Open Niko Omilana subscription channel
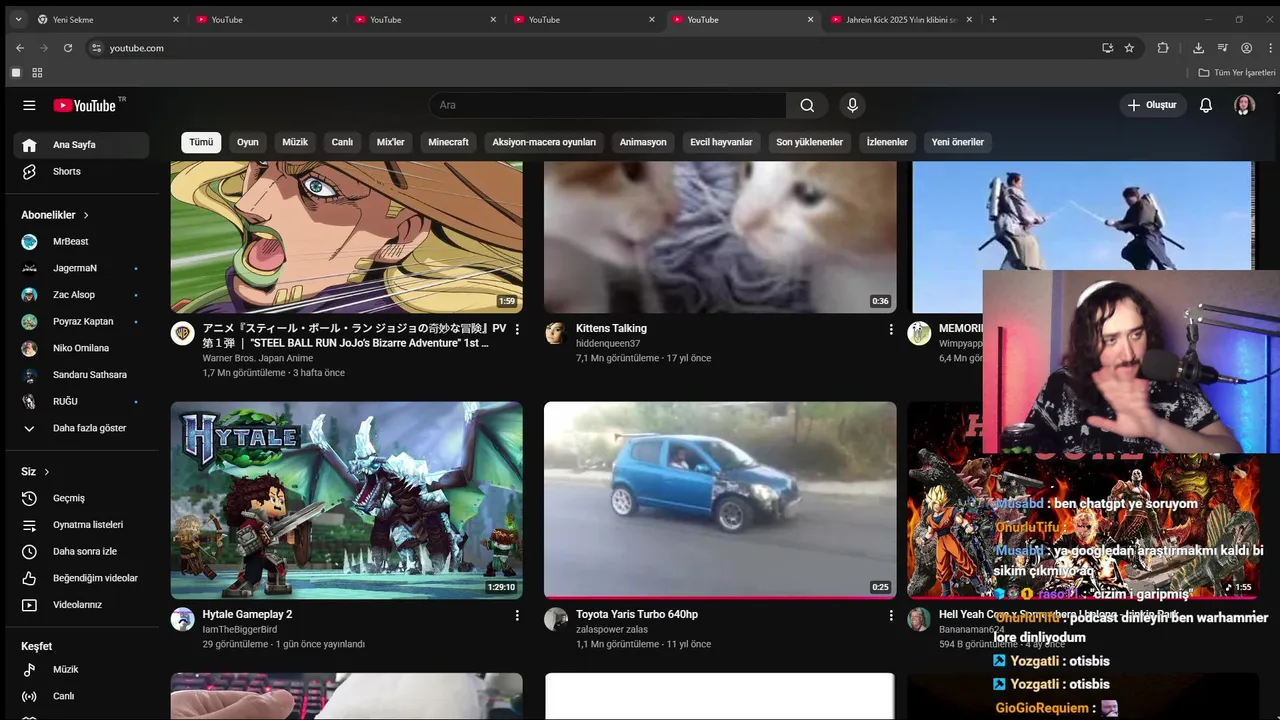Screen dimensions: 1280x720 tap(82, 348)
